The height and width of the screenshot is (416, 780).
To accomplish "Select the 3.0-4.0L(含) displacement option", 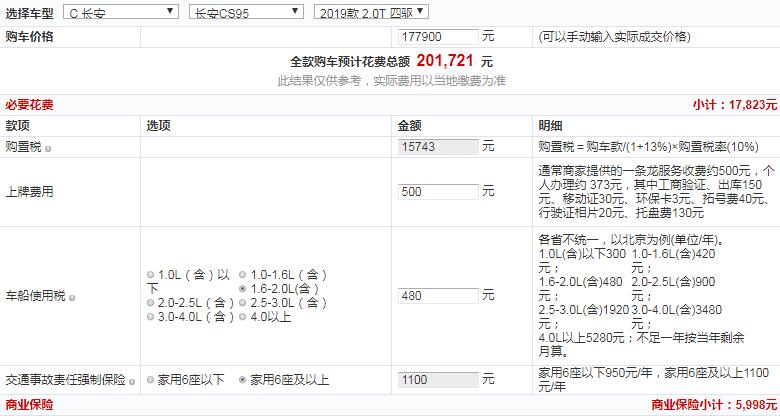I will (150, 316).
